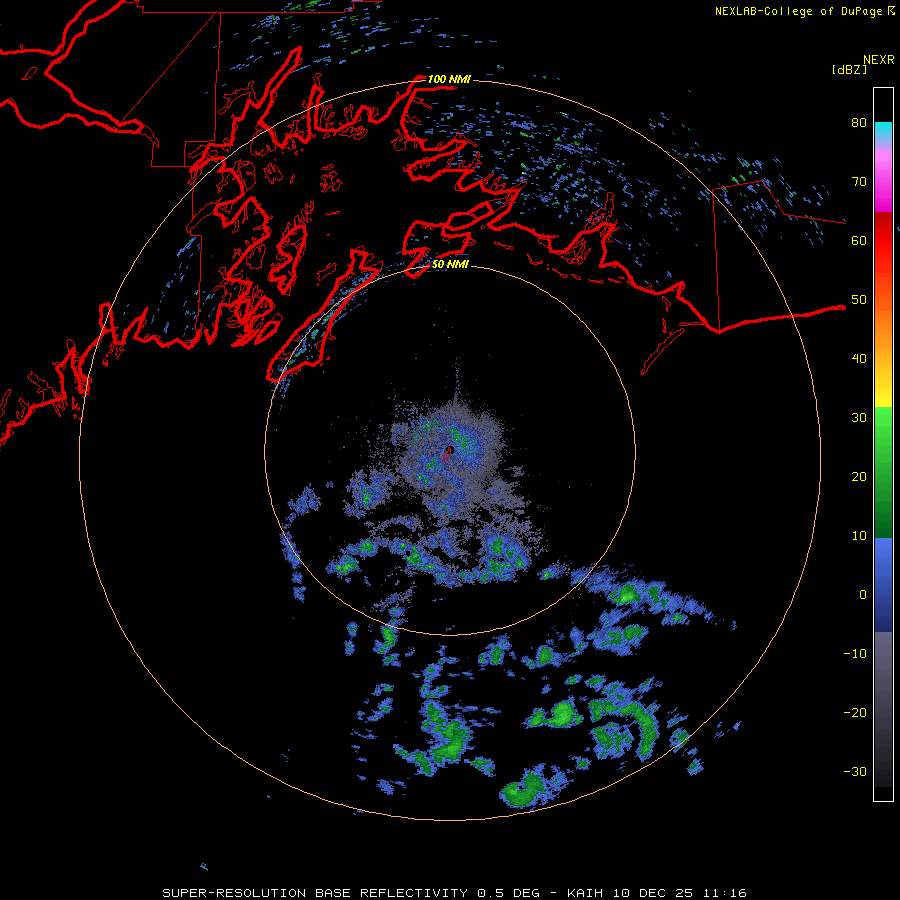Click the [dBZ] unit label
This screenshot has width=900, height=900.
click(x=849, y=70)
